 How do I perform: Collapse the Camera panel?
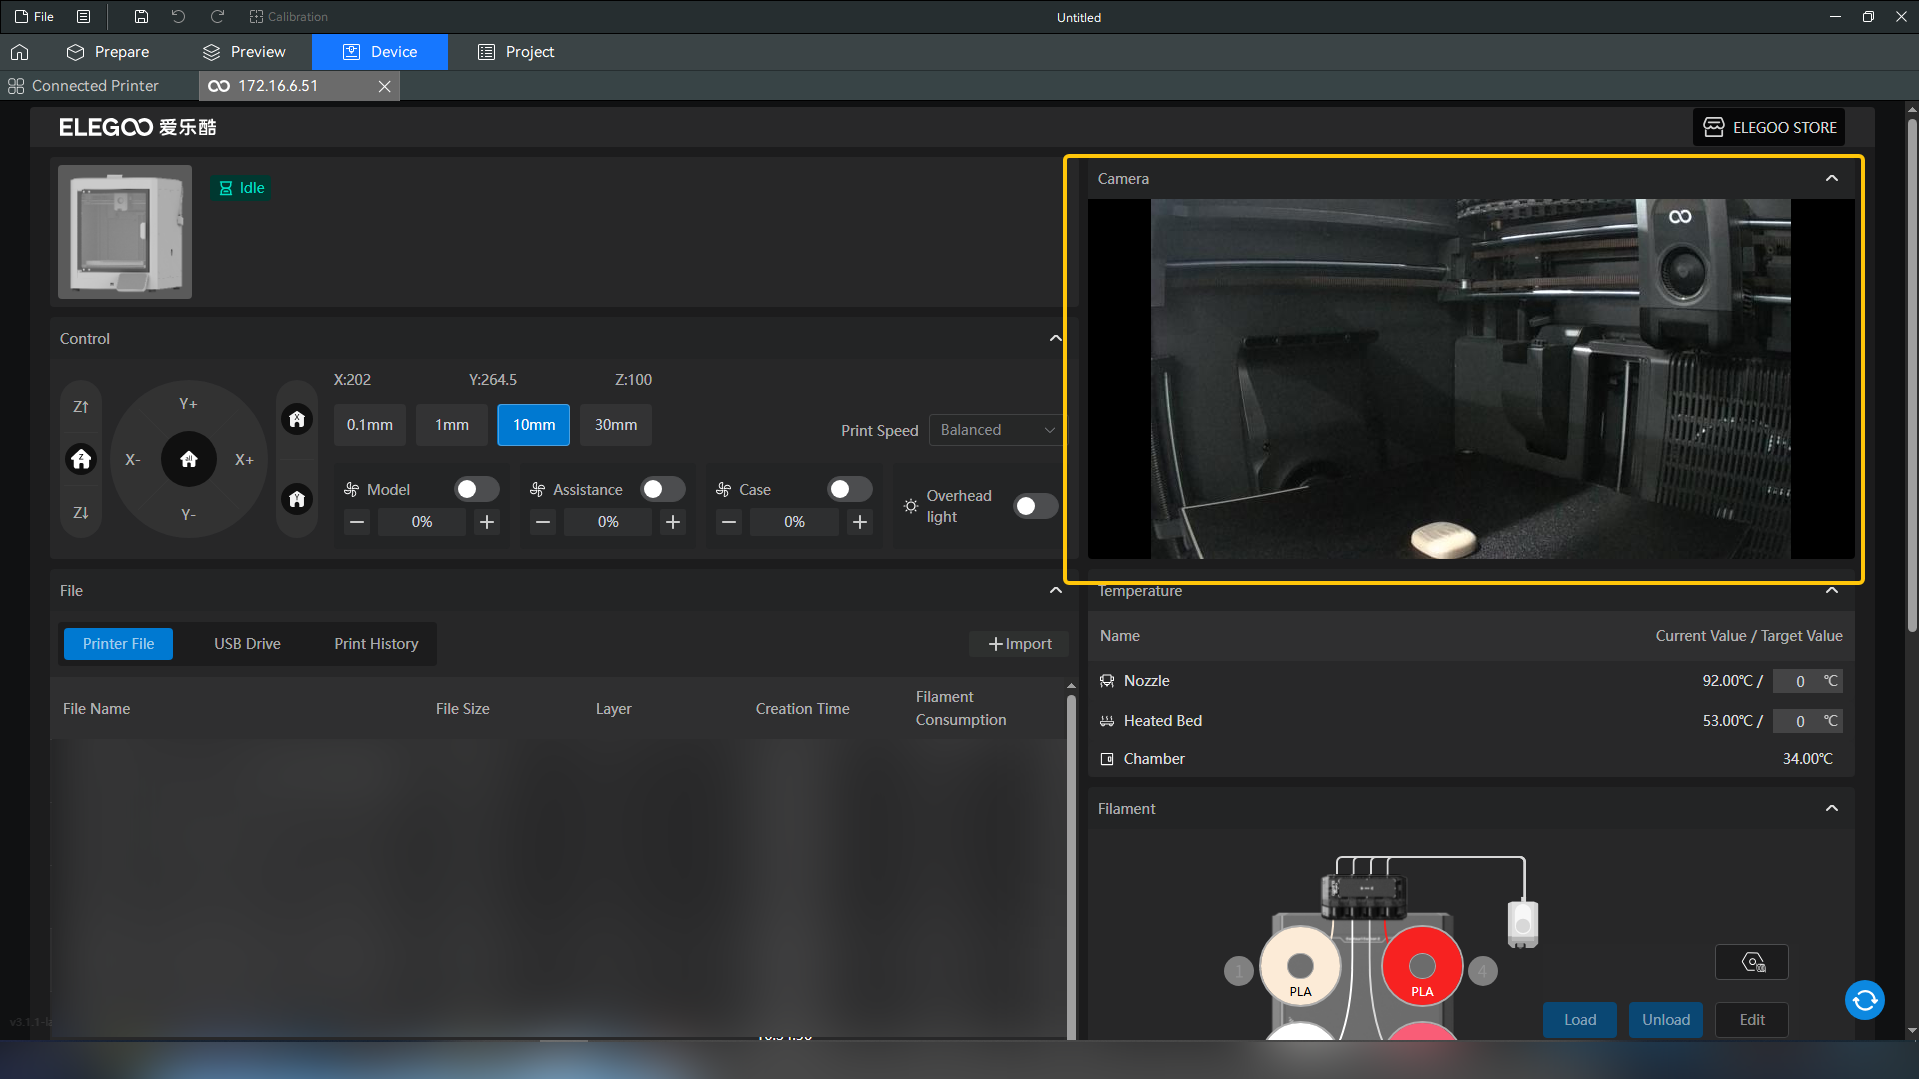(1831, 178)
